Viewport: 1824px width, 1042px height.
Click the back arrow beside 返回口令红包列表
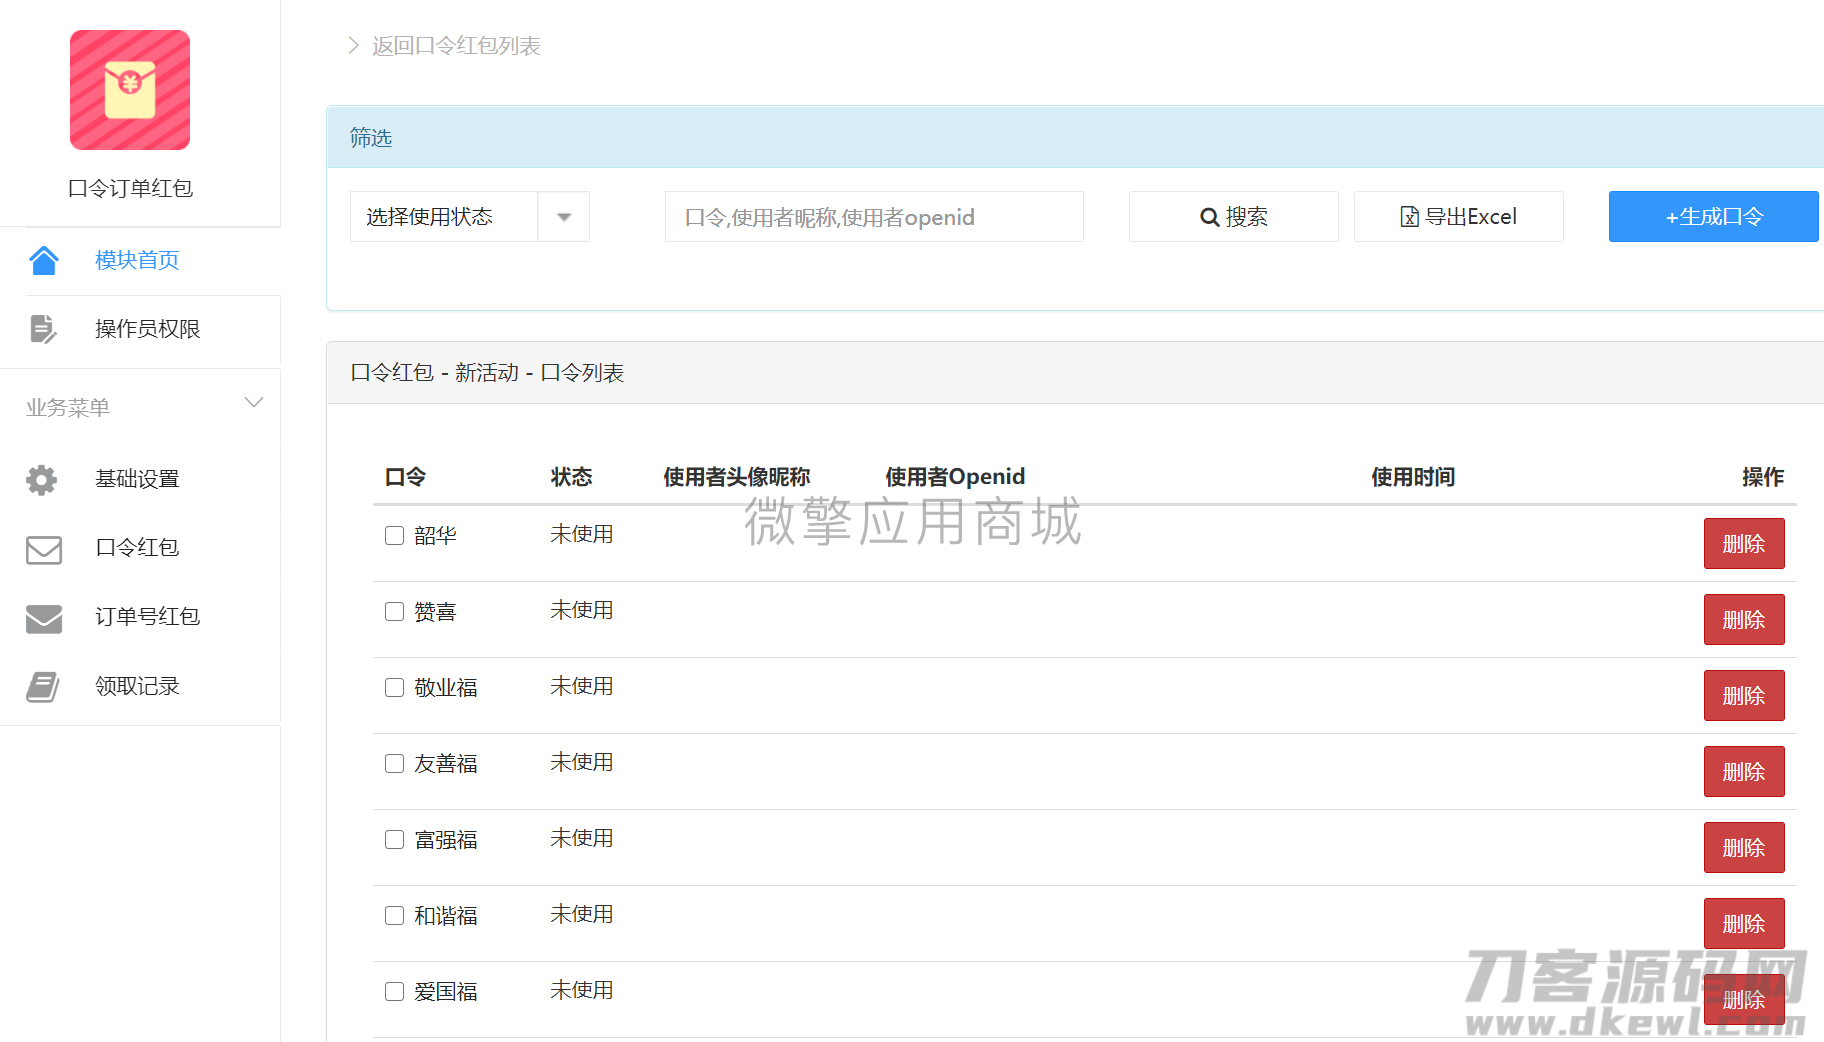(353, 46)
